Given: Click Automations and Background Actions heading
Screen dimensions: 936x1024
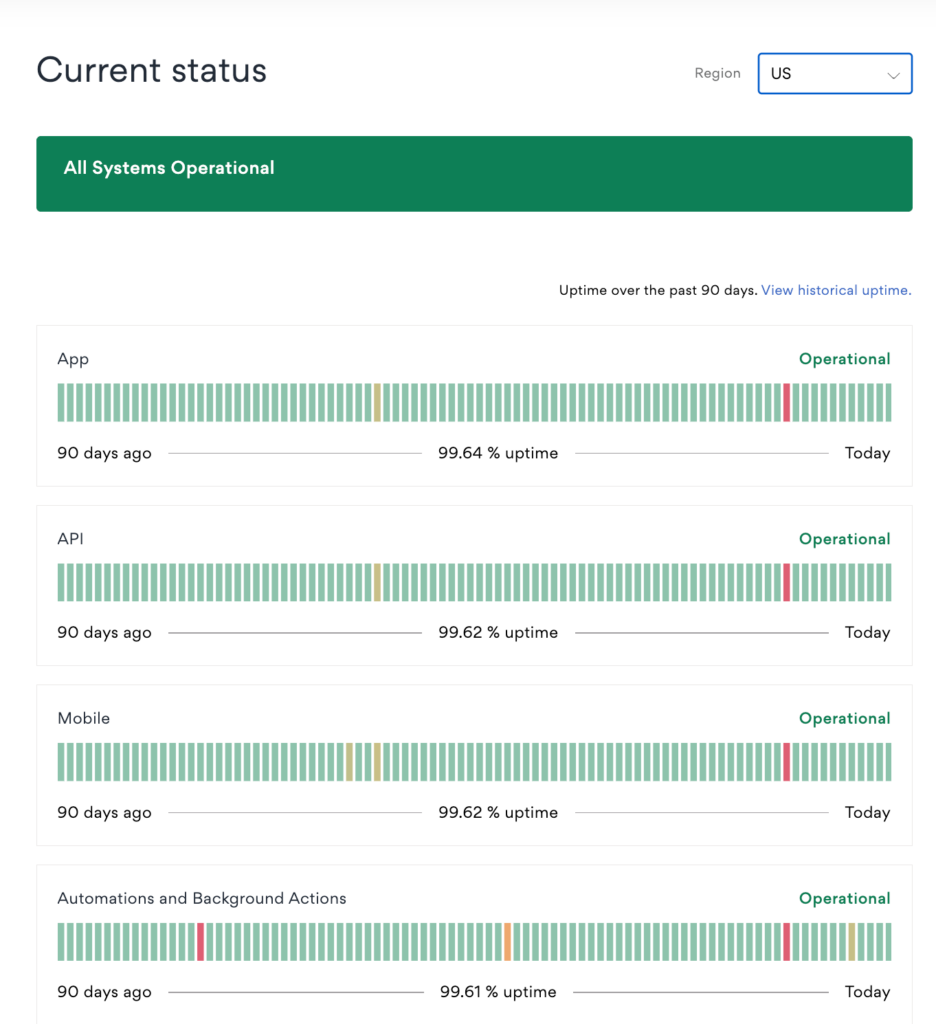Looking at the screenshot, I should tap(201, 899).
